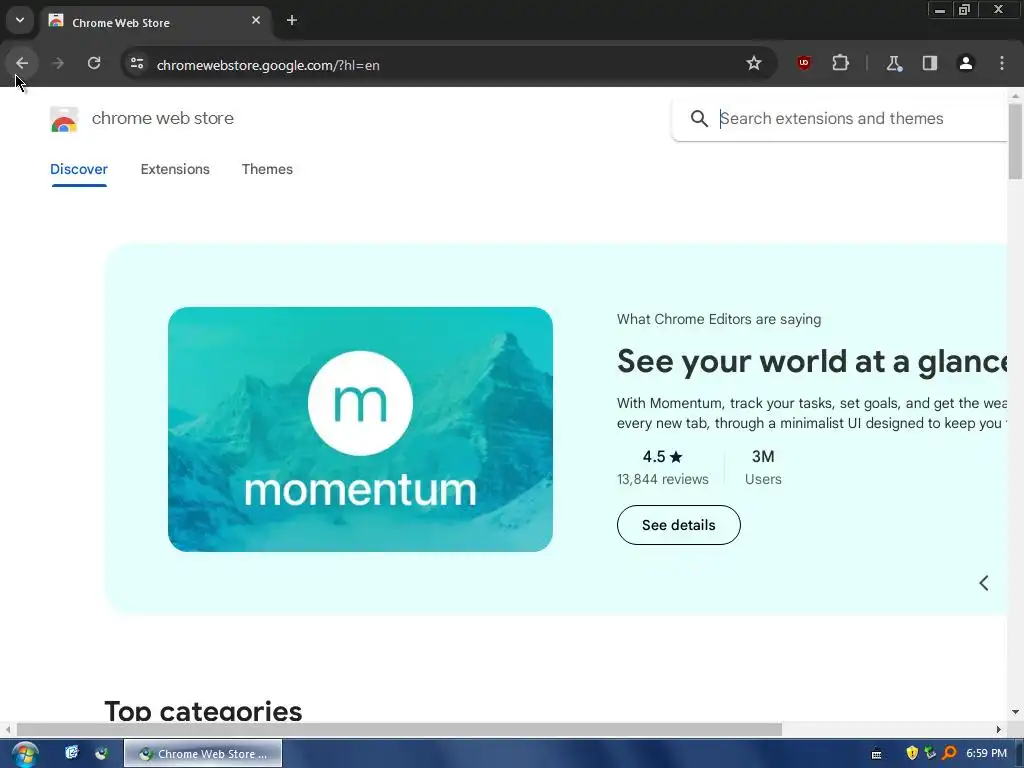Expand the tab search dropdown arrow
This screenshot has width=1024, height=768.
click(x=20, y=20)
